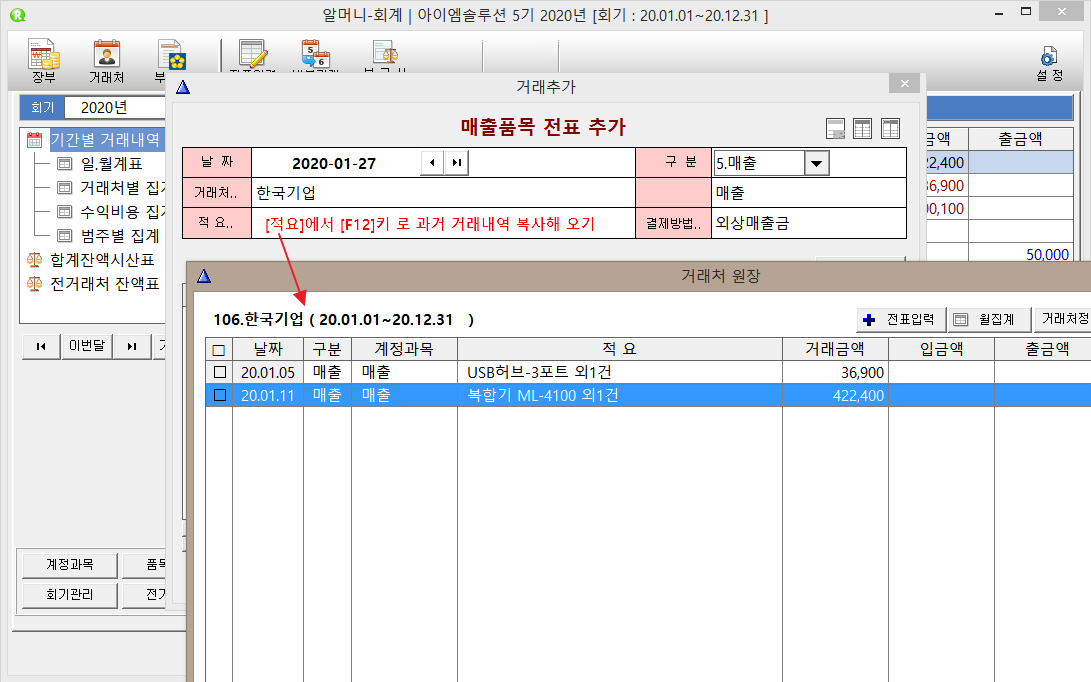Screen dimensions: 1091x682
Task: Select 수익비용 집계 tree item
Action: pyautogui.click(x=122, y=212)
